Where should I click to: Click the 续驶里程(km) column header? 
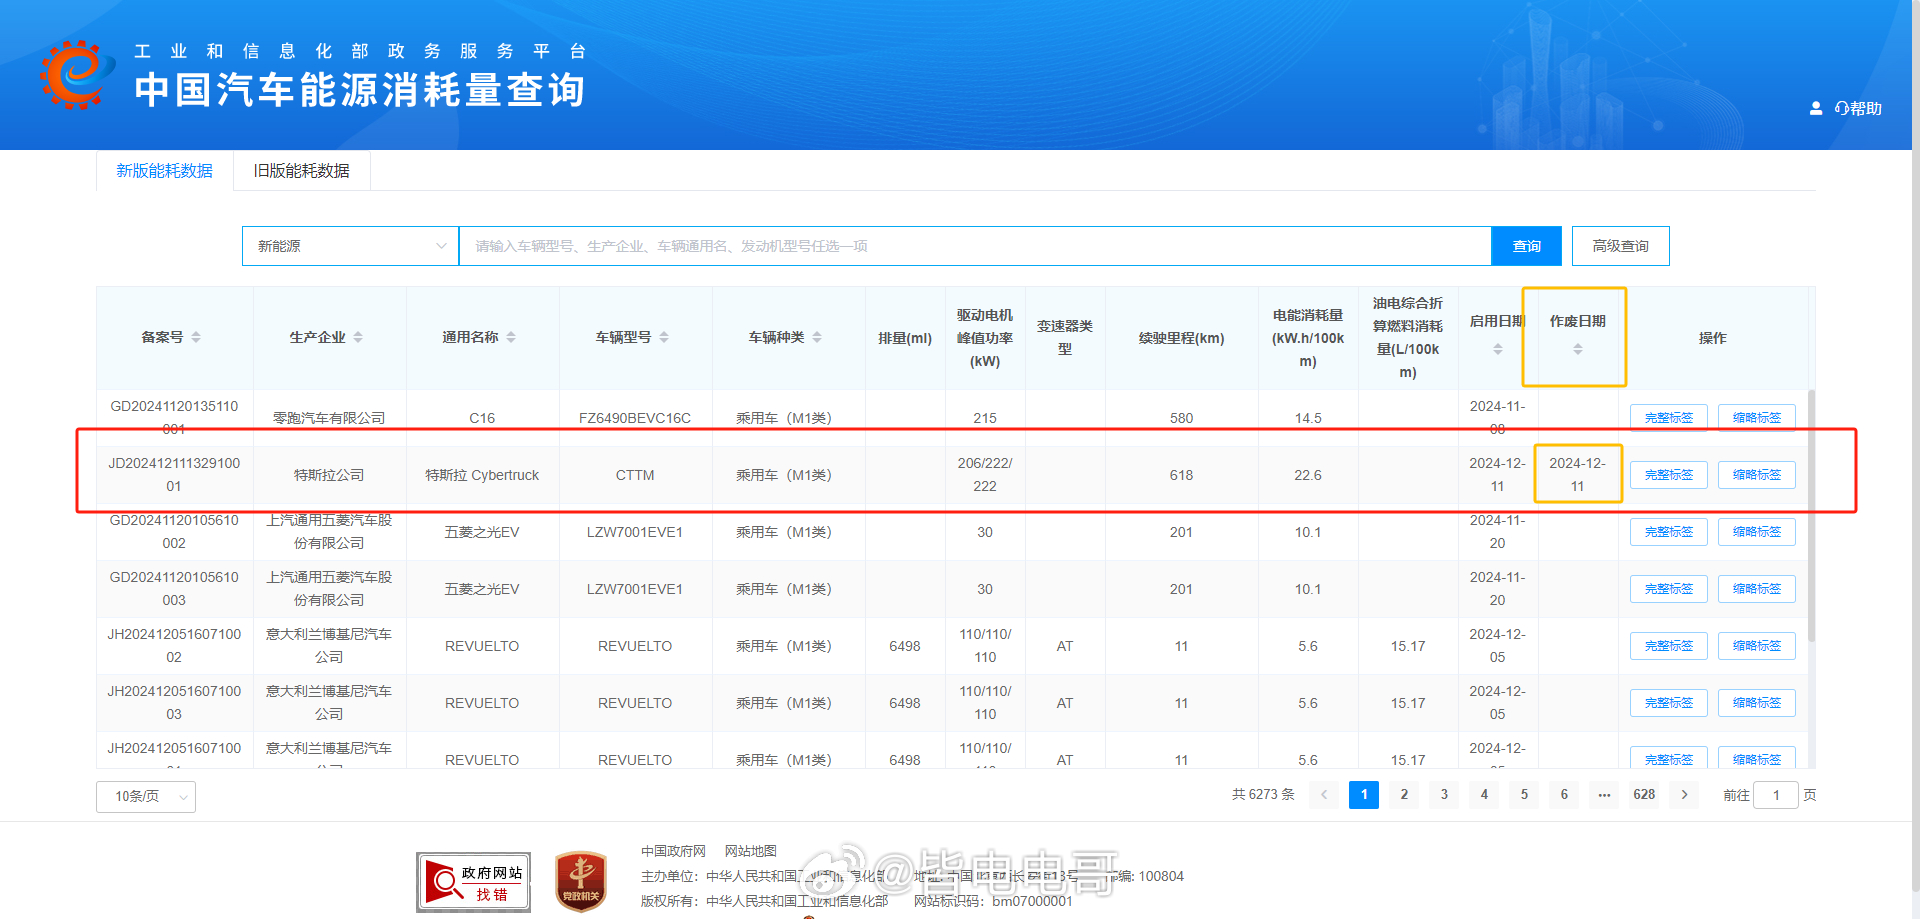(x=1181, y=338)
